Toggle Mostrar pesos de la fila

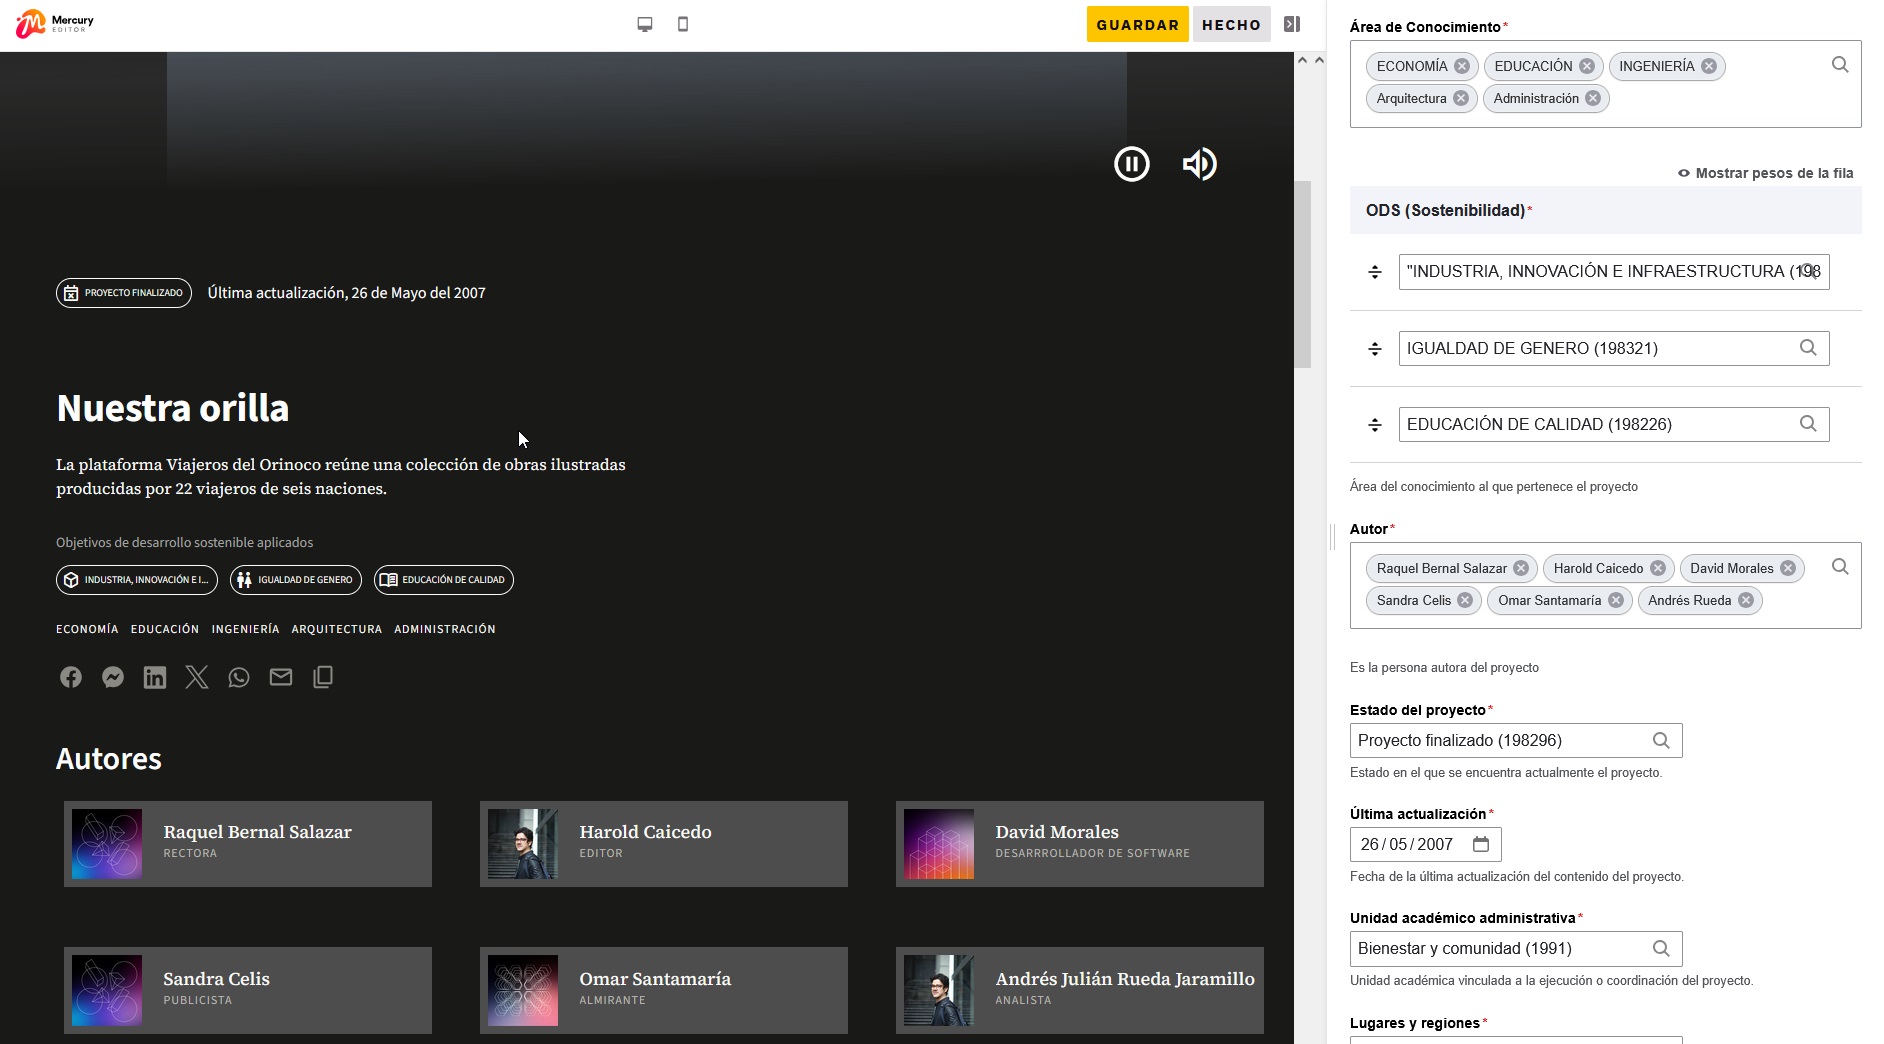coord(1765,173)
